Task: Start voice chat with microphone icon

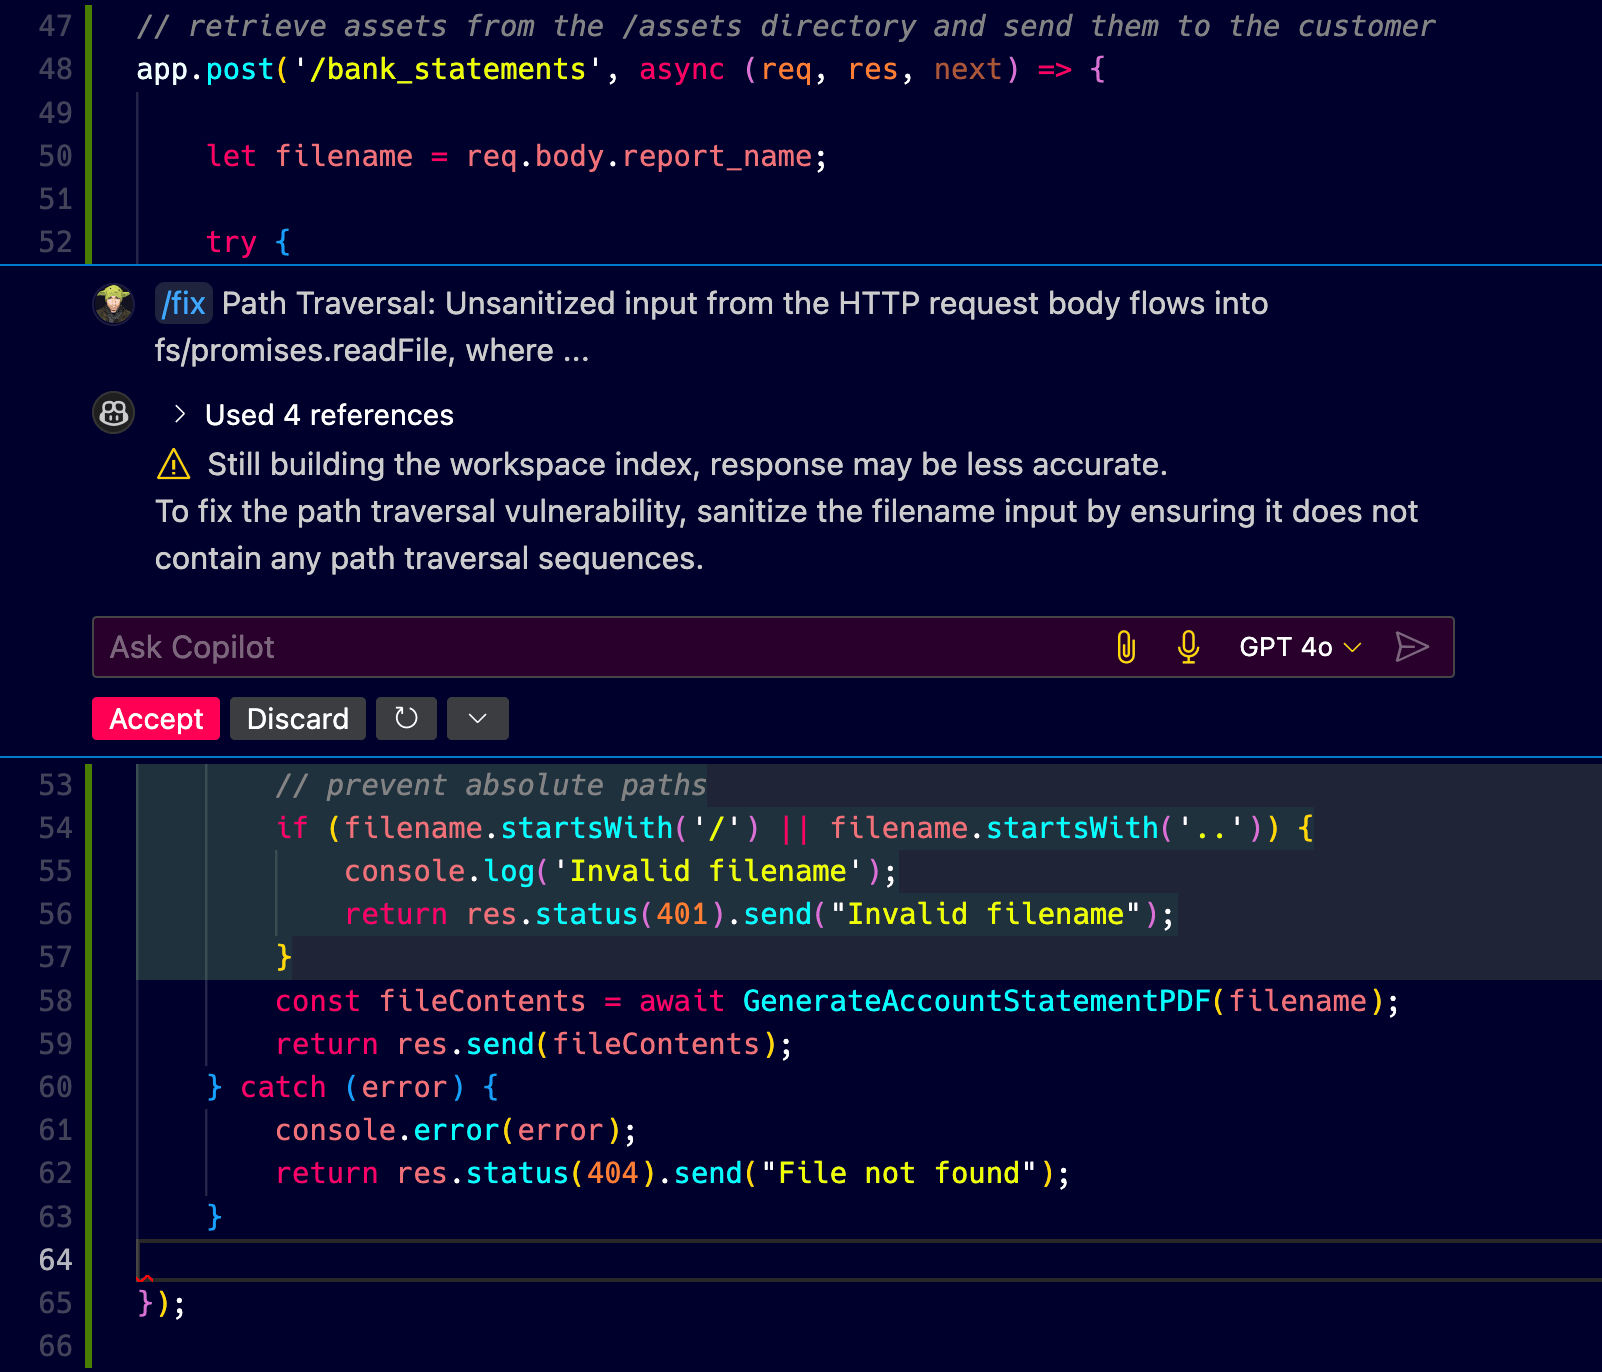Action: pos(1188,647)
